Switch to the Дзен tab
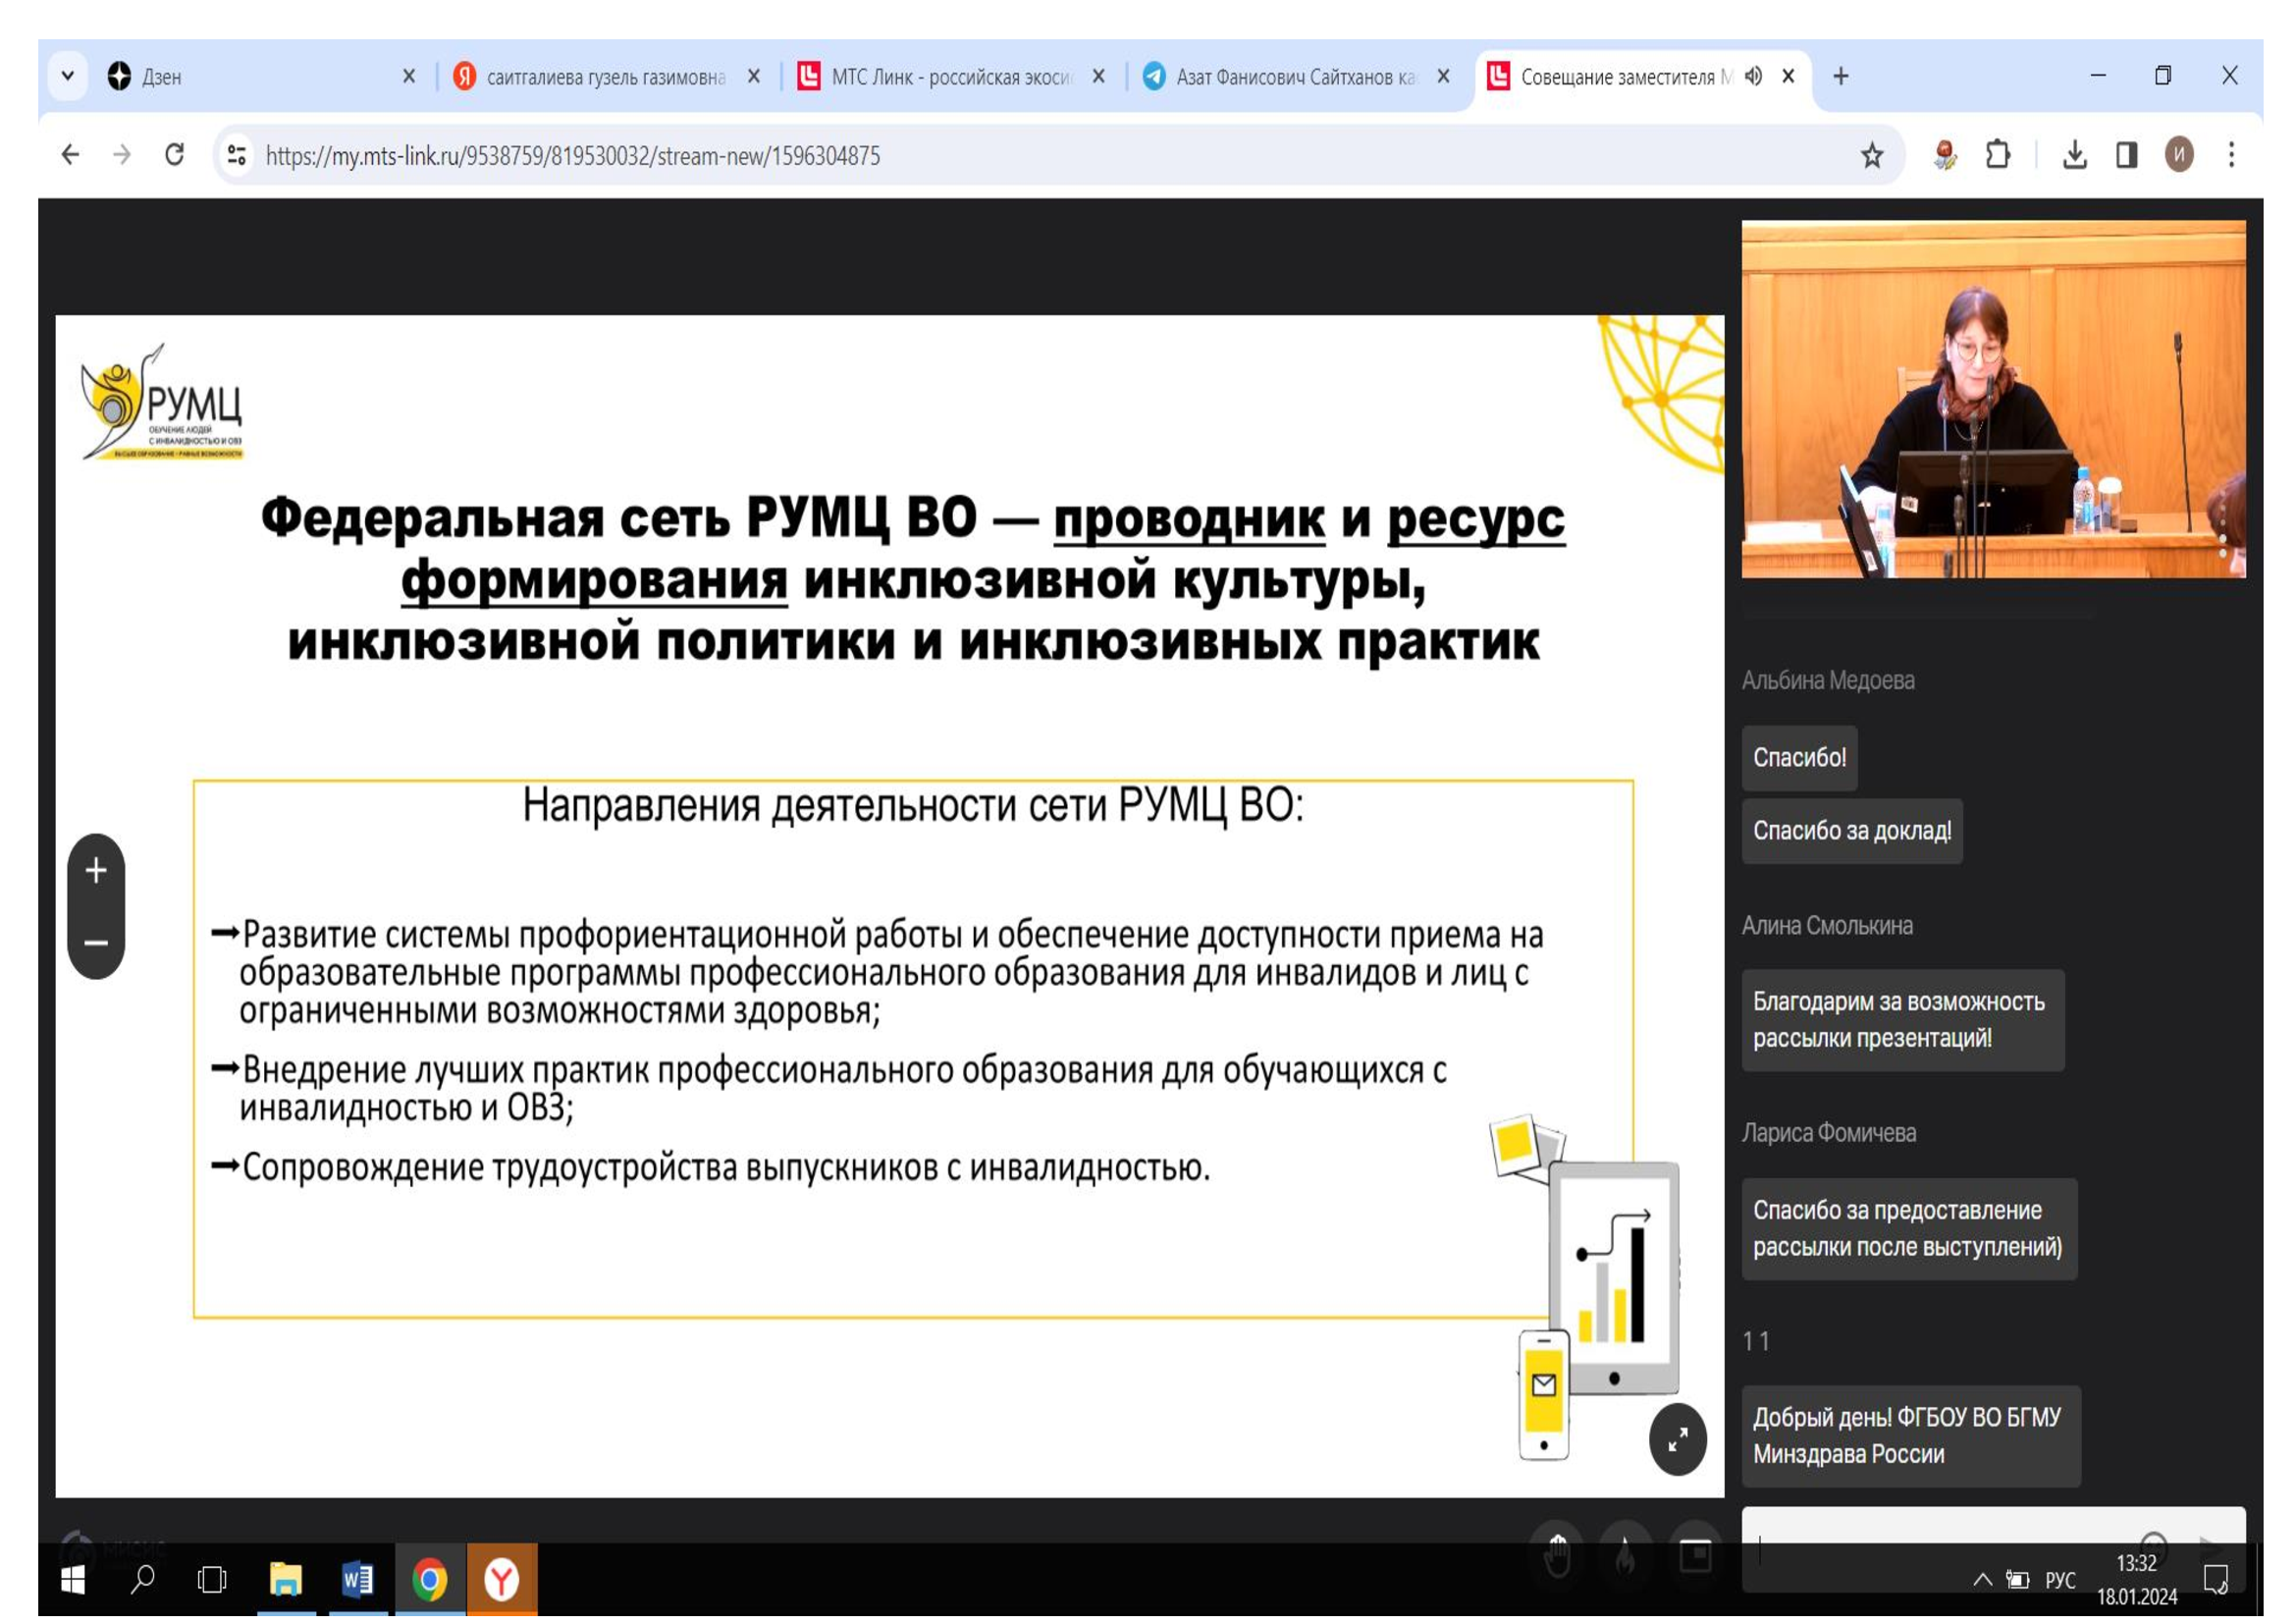This screenshot has width=2296, height=1624. click(250, 77)
